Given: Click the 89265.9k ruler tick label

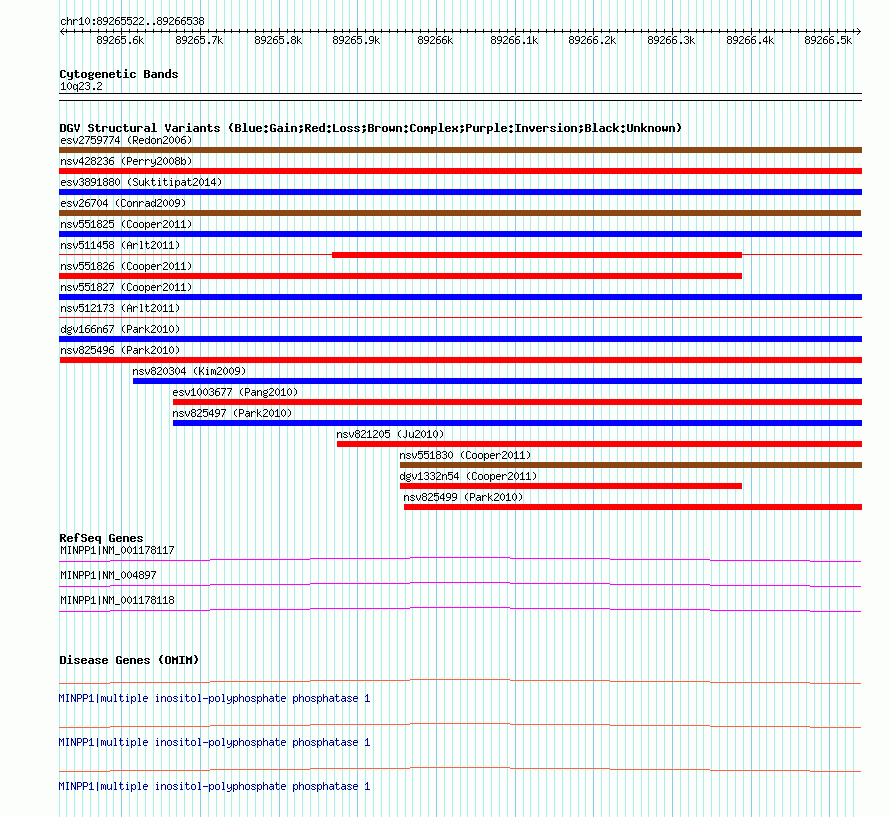Looking at the screenshot, I should point(356,40).
